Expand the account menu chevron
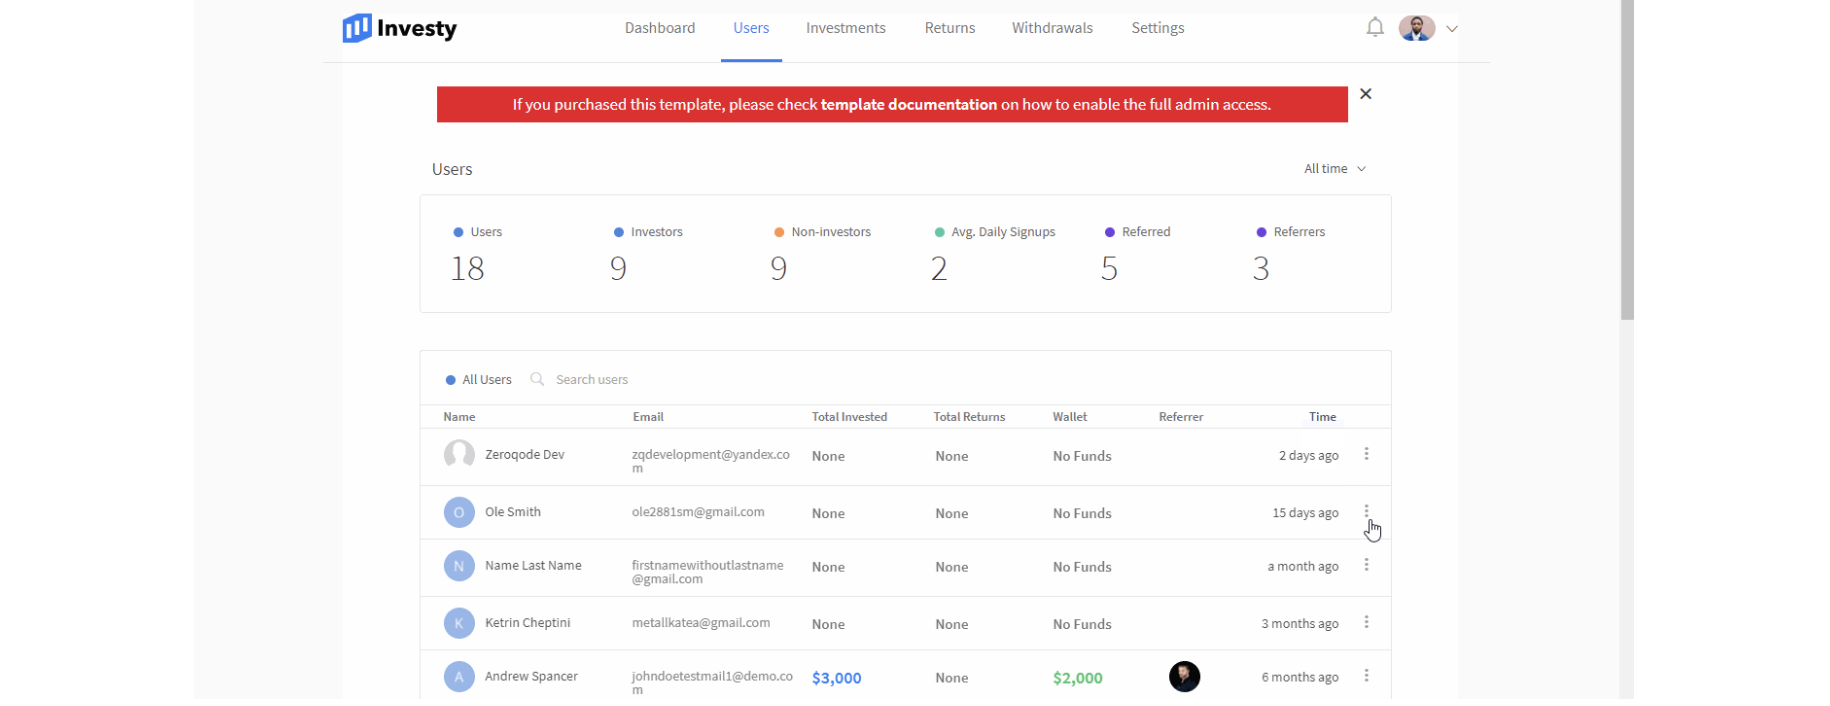1830x706 pixels. coord(1452,29)
